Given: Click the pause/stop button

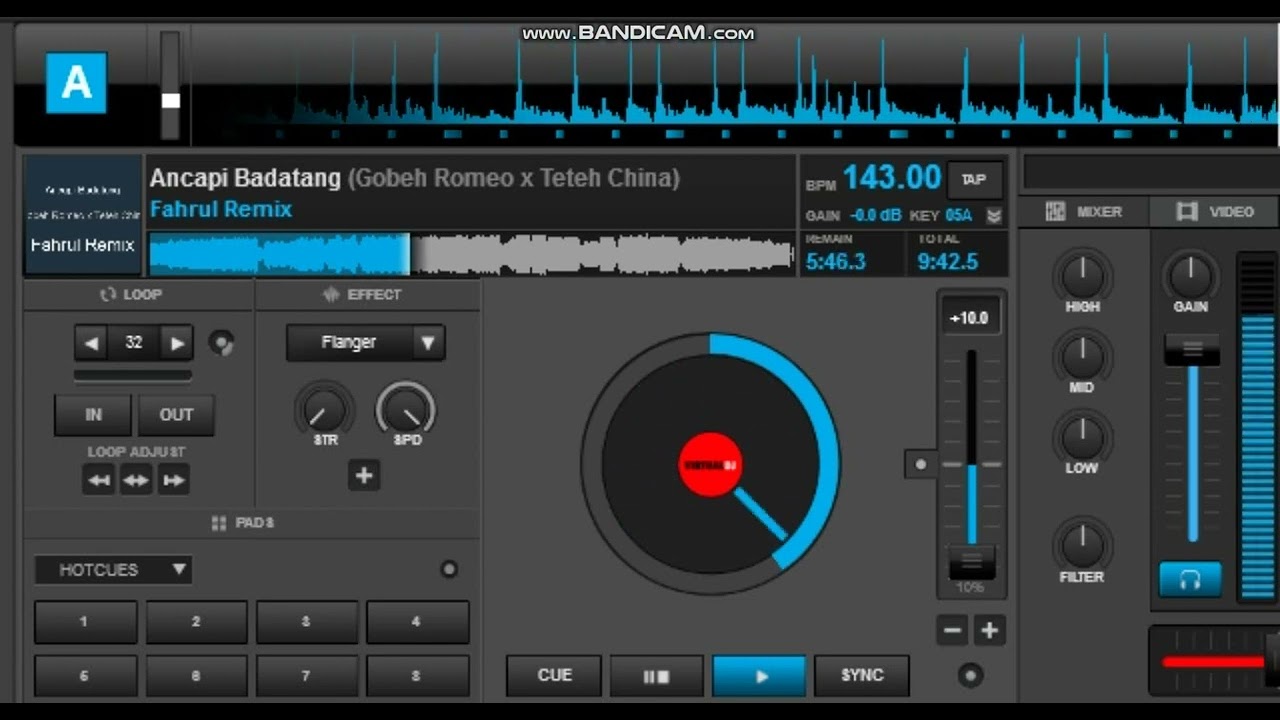Looking at the screenshot, I should click(x=656, y=676).
